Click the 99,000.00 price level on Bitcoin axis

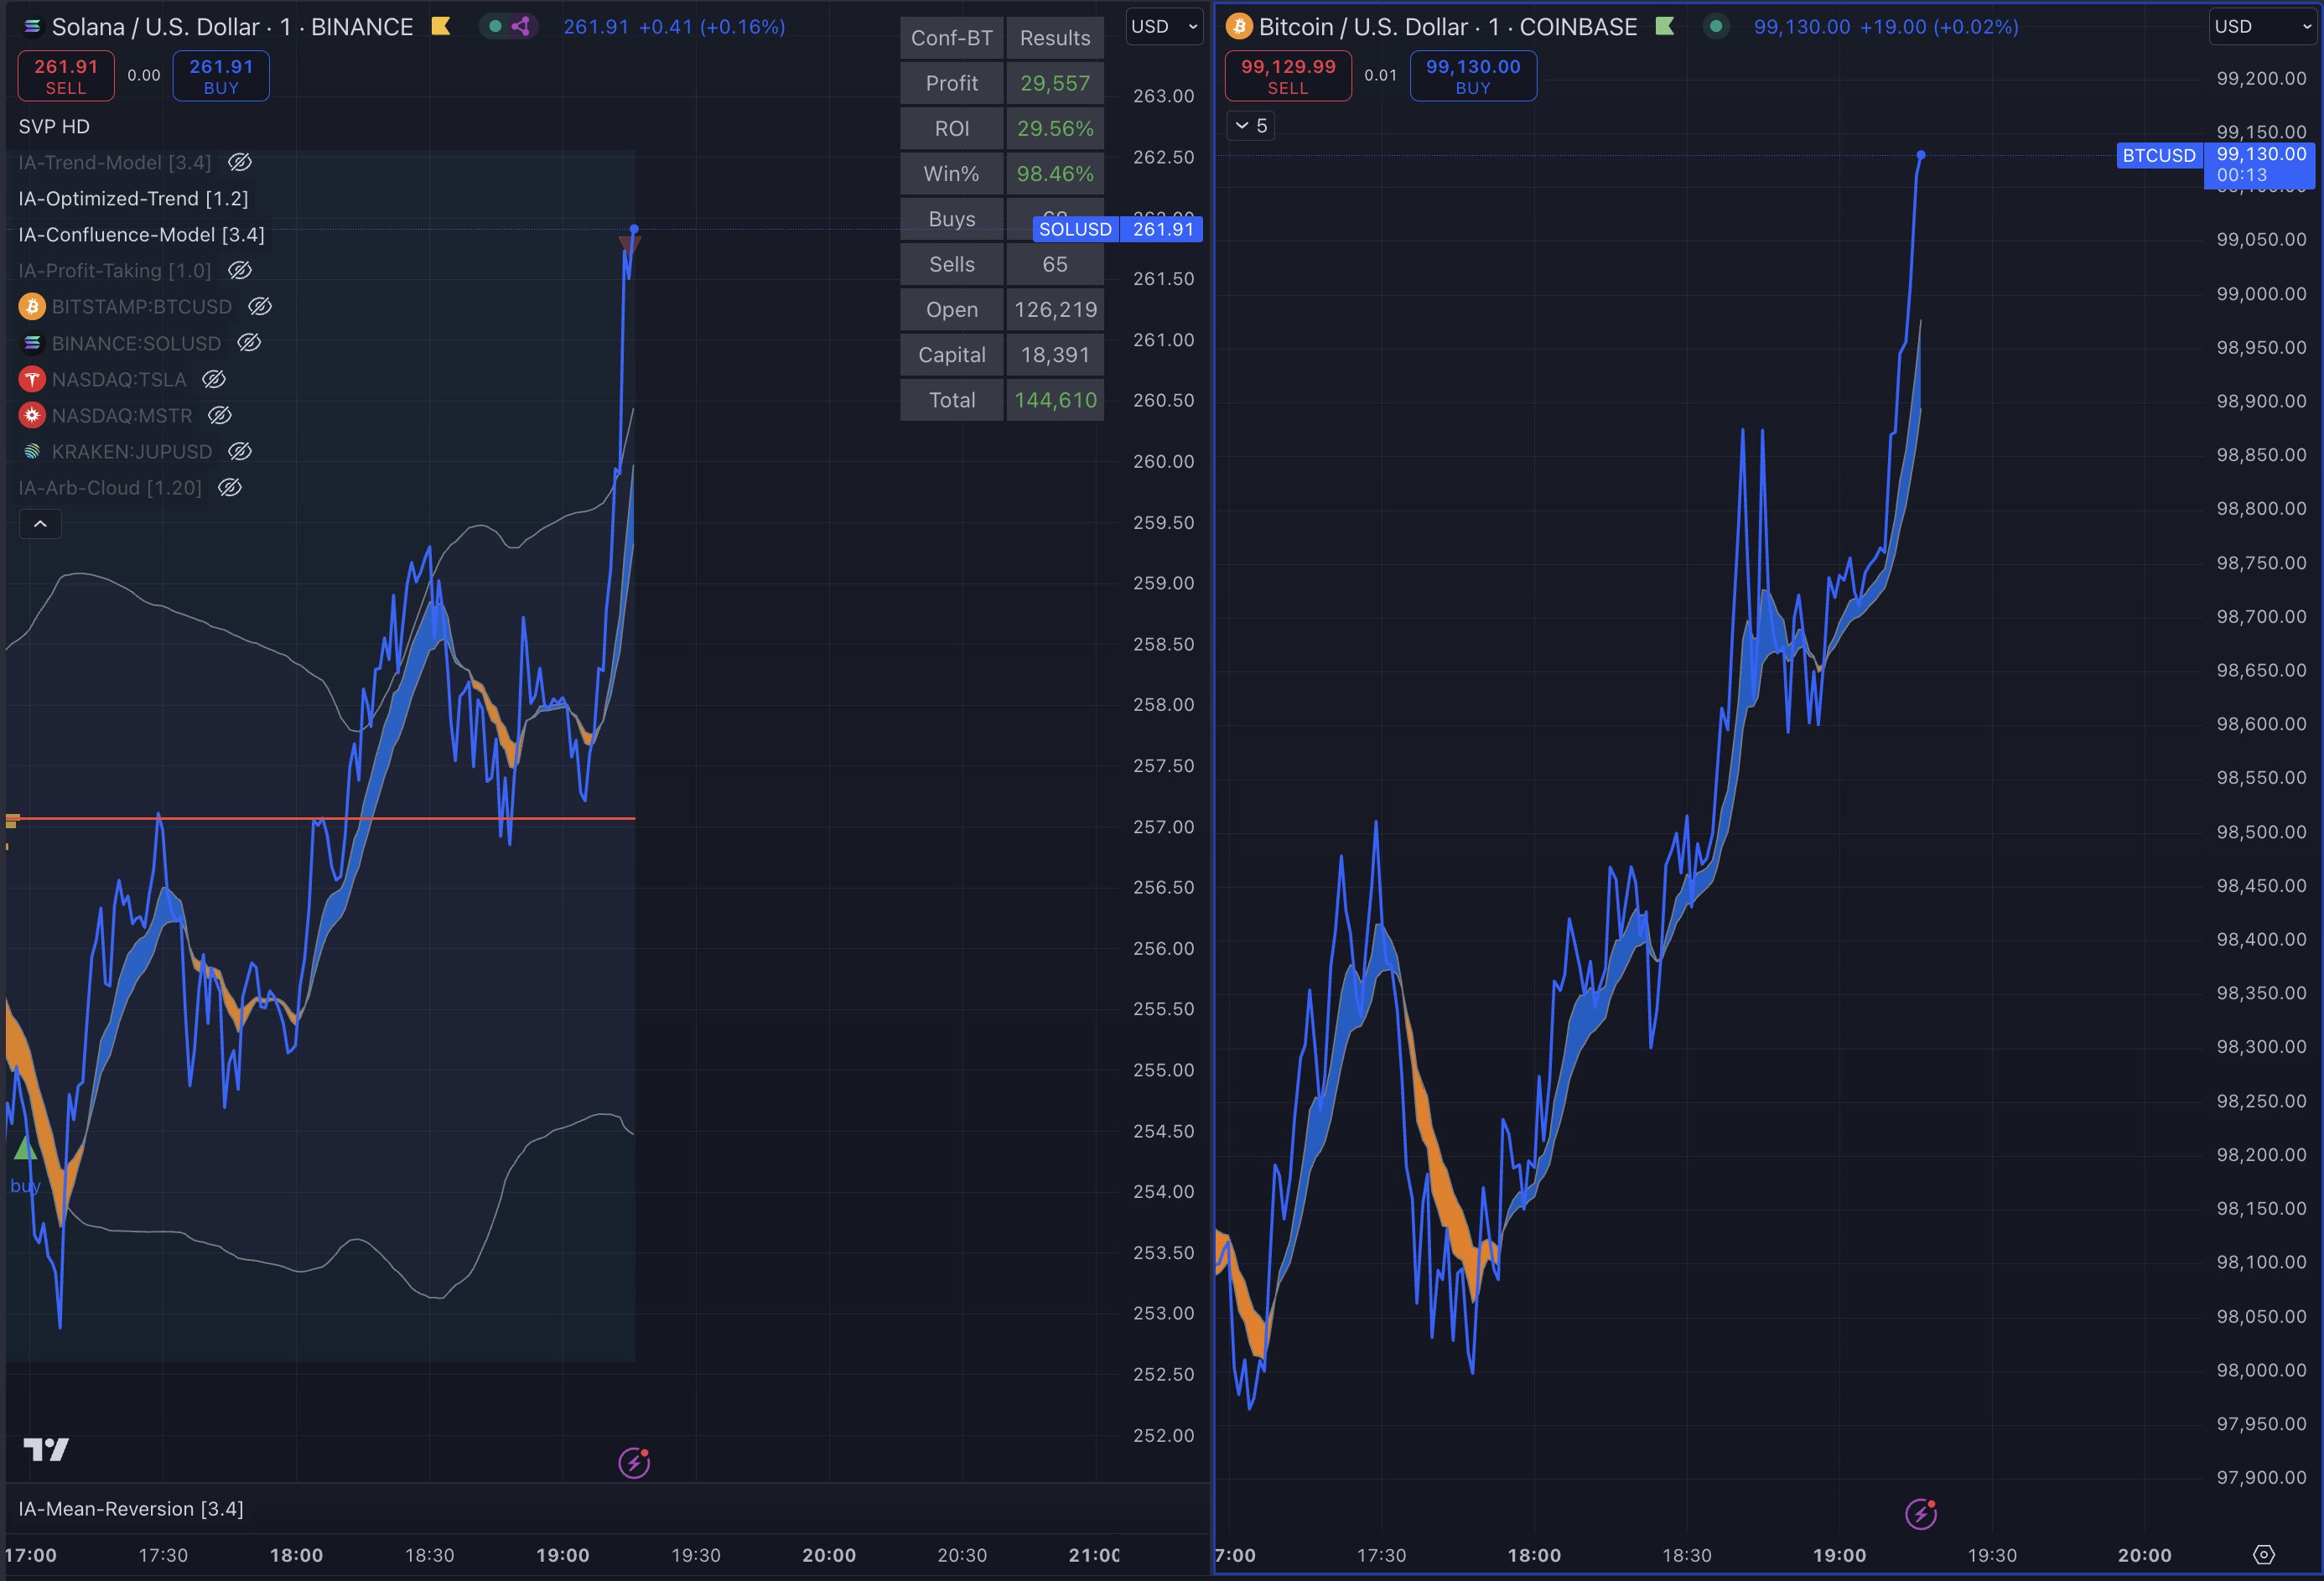point(2261,293)
